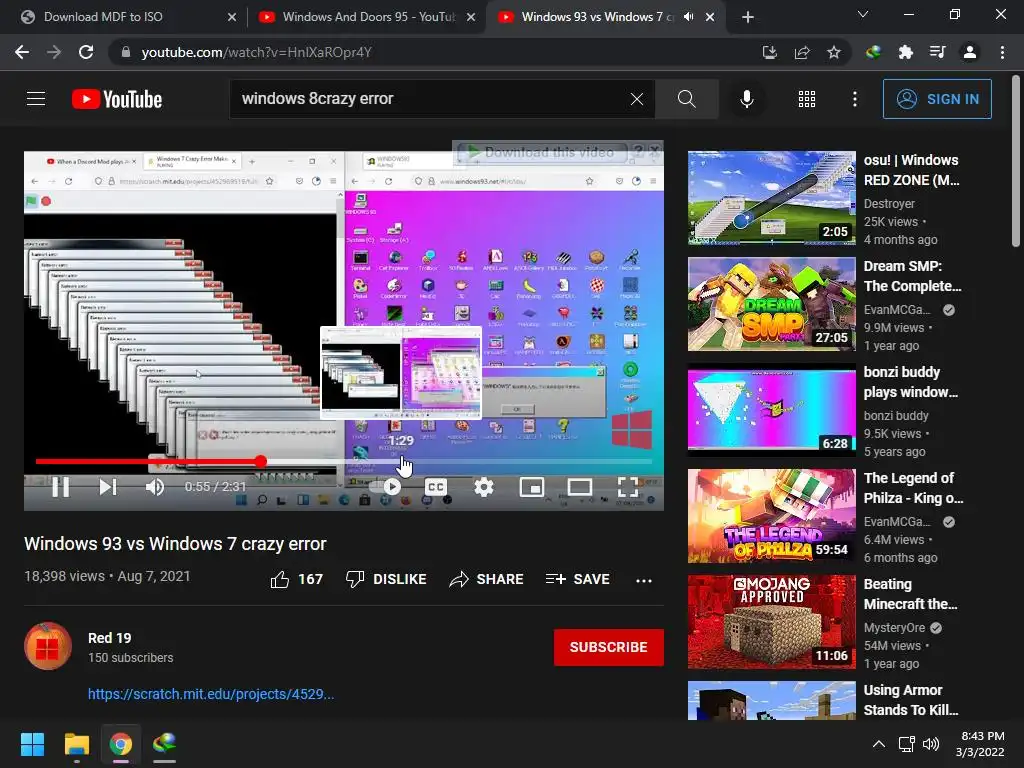This screenshot has height=768, width=1024.
Task: Install app icon in address bar
Action: click(769, 52)
